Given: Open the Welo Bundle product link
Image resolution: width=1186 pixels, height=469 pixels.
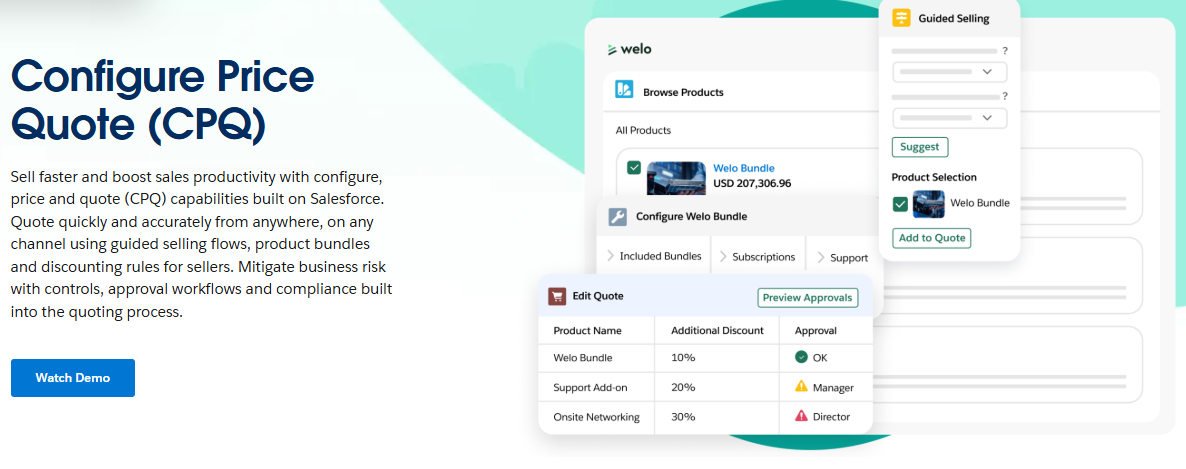Looking at the screenshot, I should pos(744,168).
